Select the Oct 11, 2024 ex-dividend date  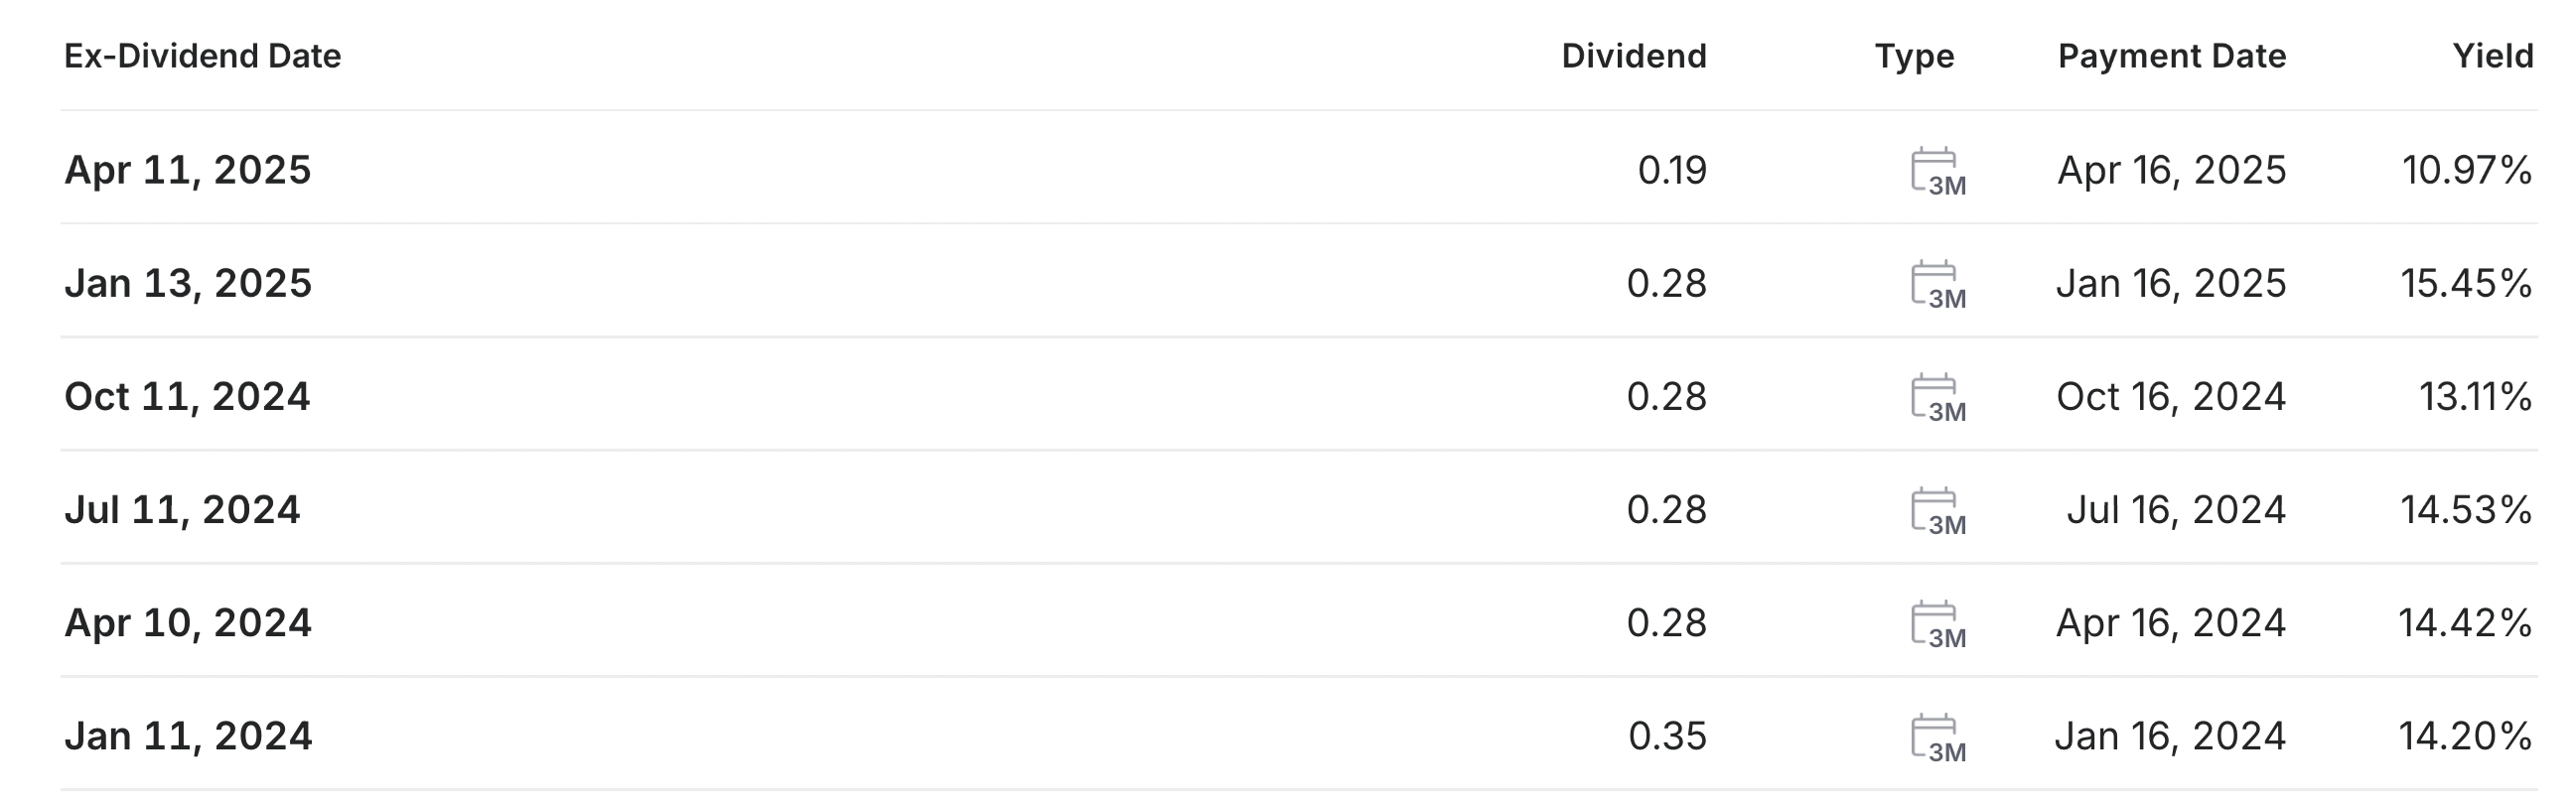point(187,397)
